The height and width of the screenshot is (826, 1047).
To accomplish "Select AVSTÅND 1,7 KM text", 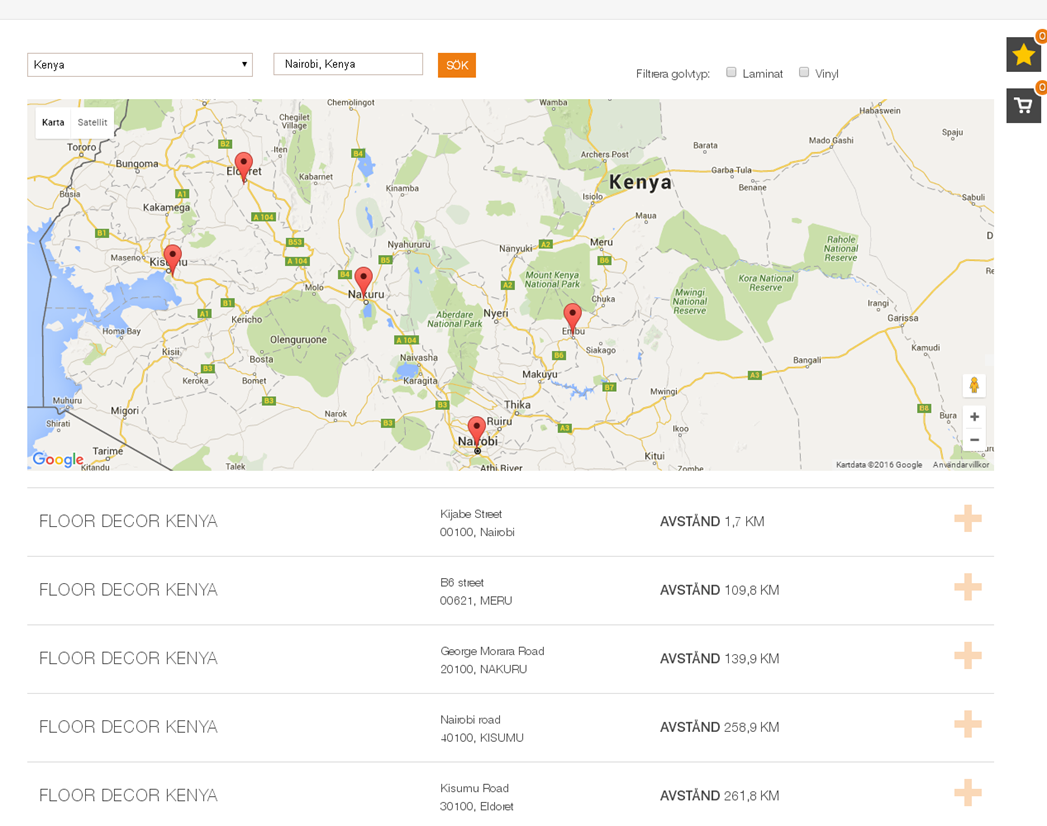I will [712, 522].
